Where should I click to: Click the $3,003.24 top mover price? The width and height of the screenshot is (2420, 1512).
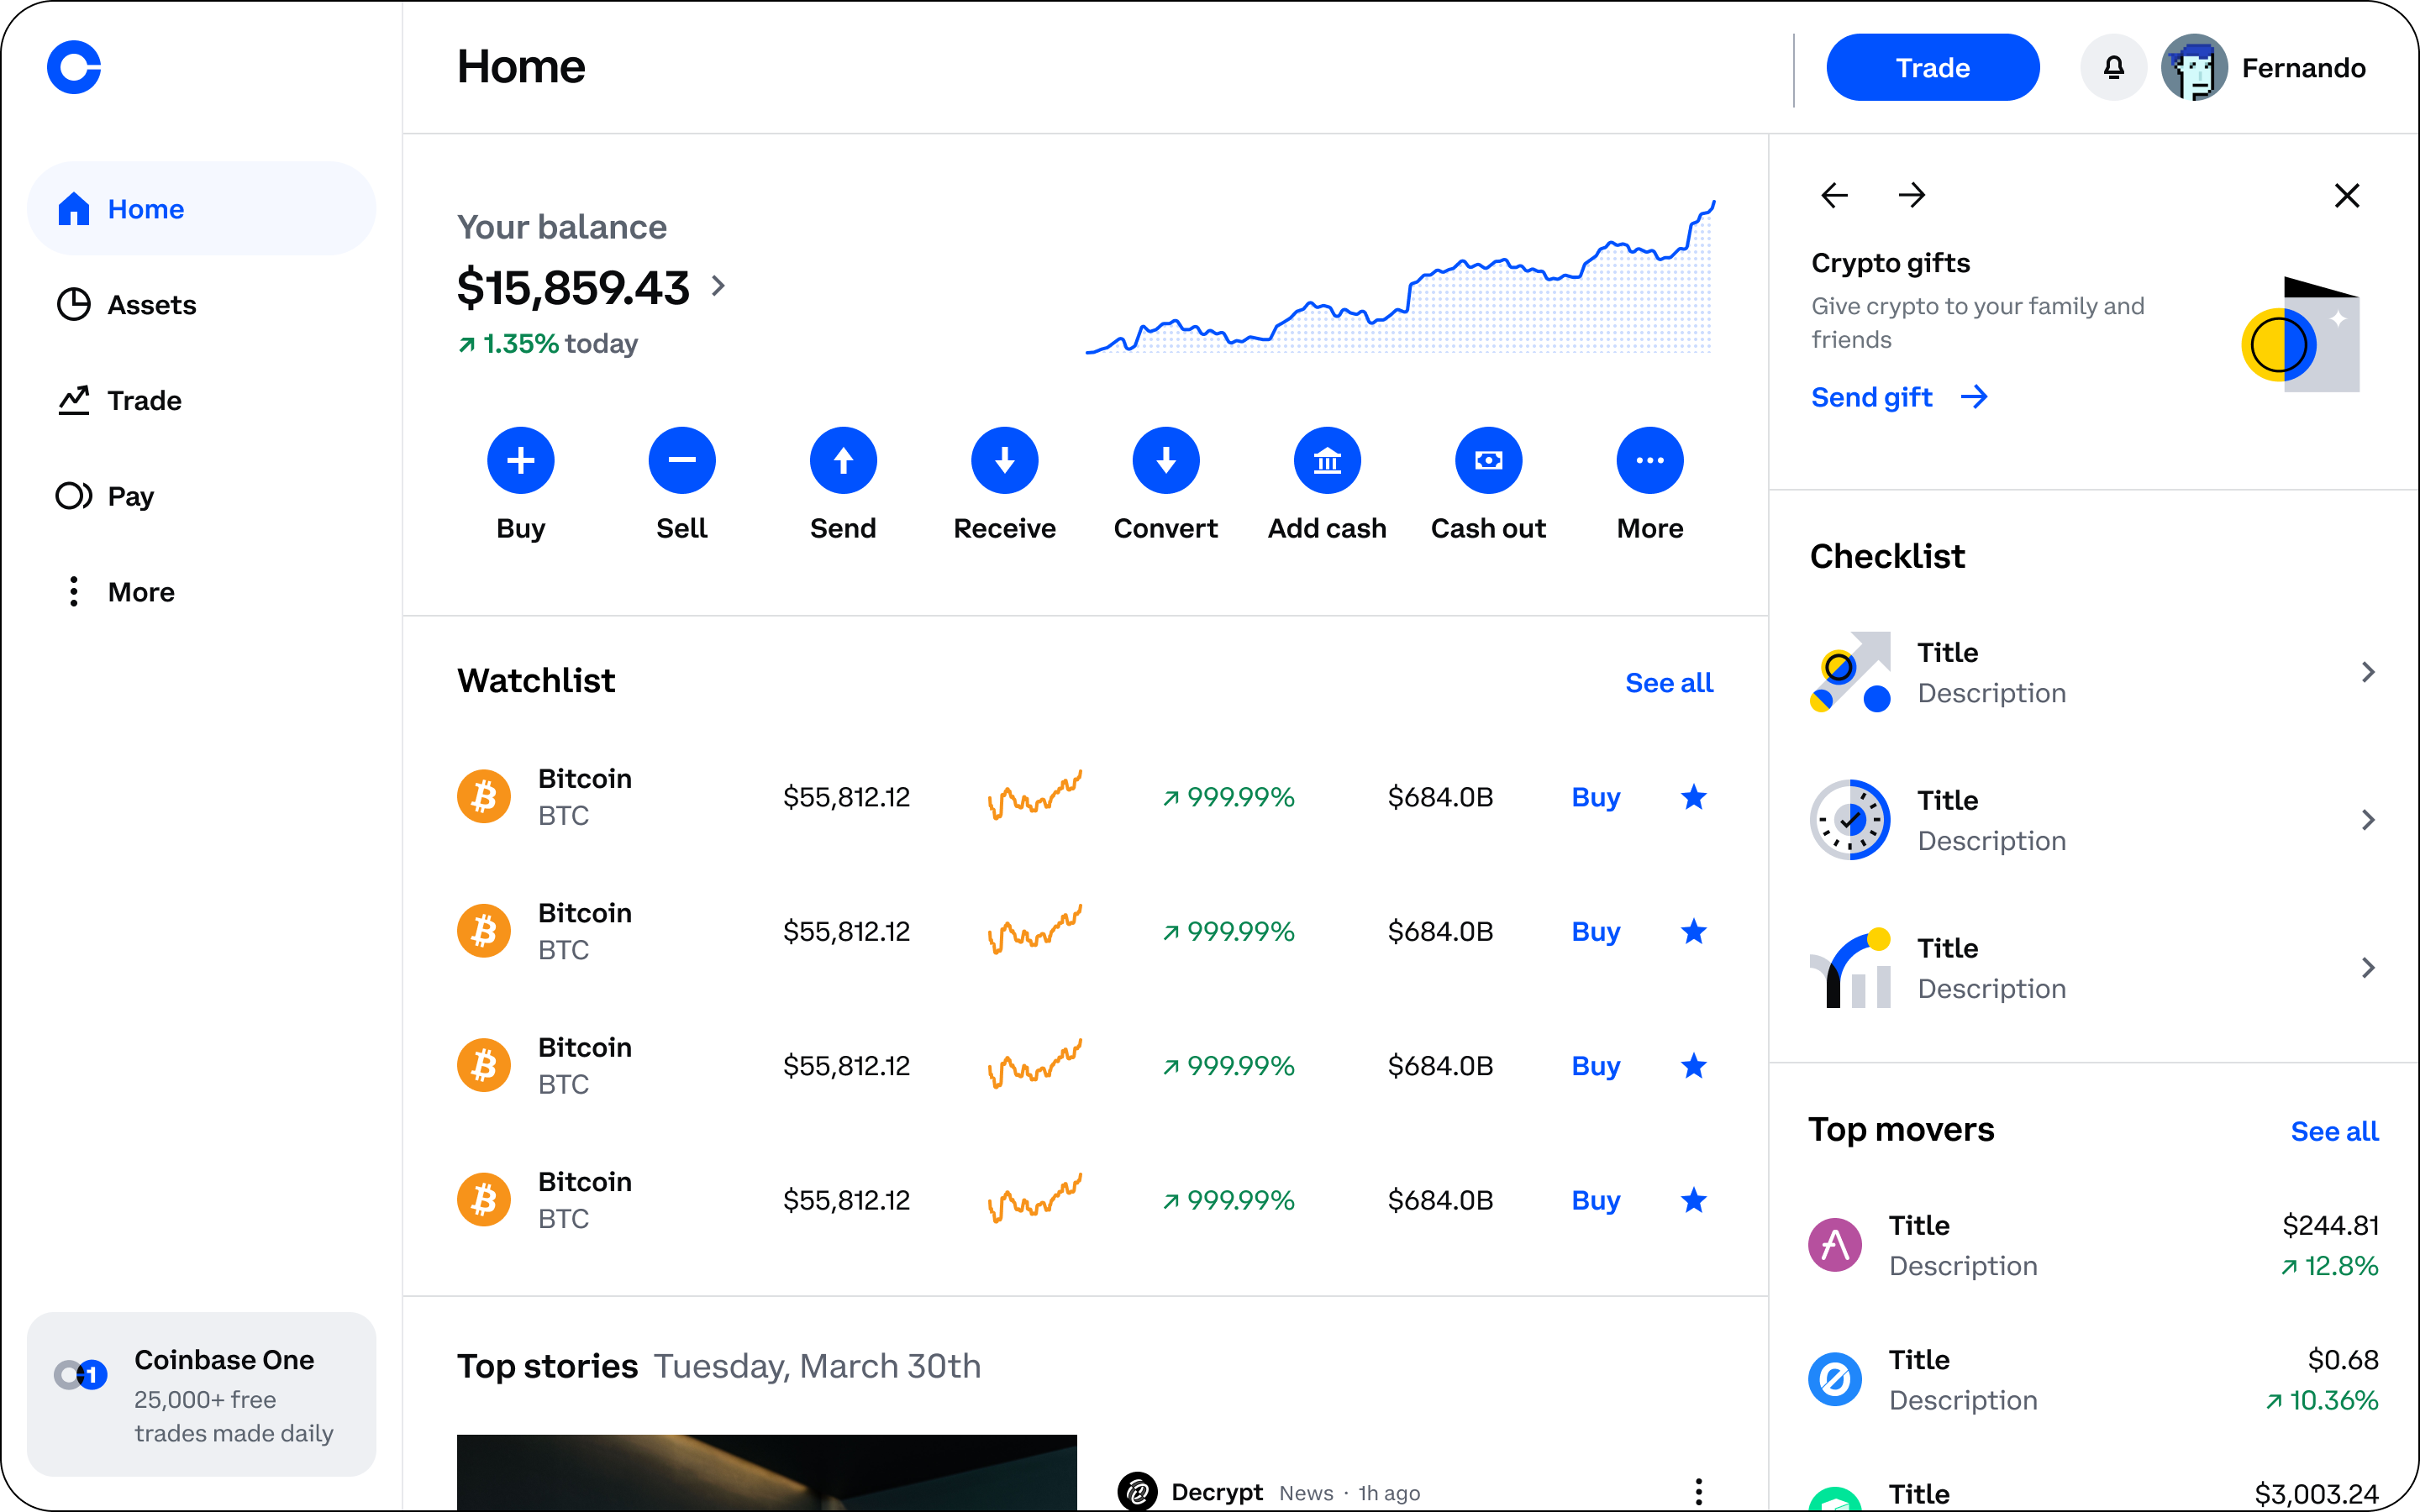point(2316,1494)
